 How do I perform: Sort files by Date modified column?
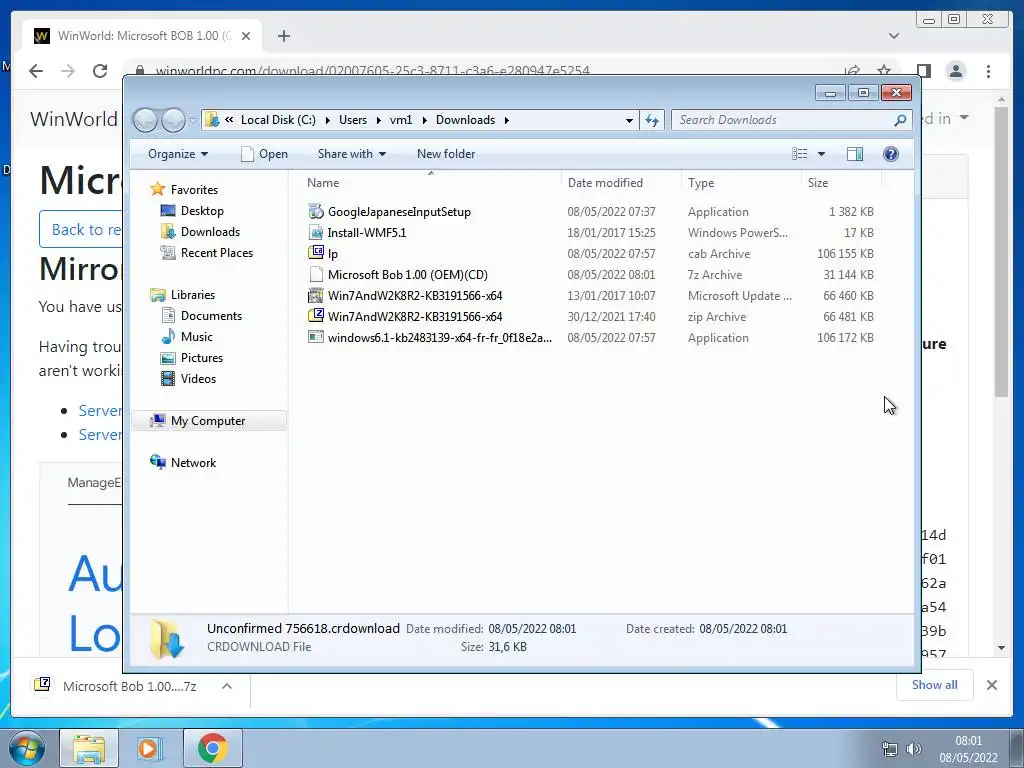click(621, 183)
